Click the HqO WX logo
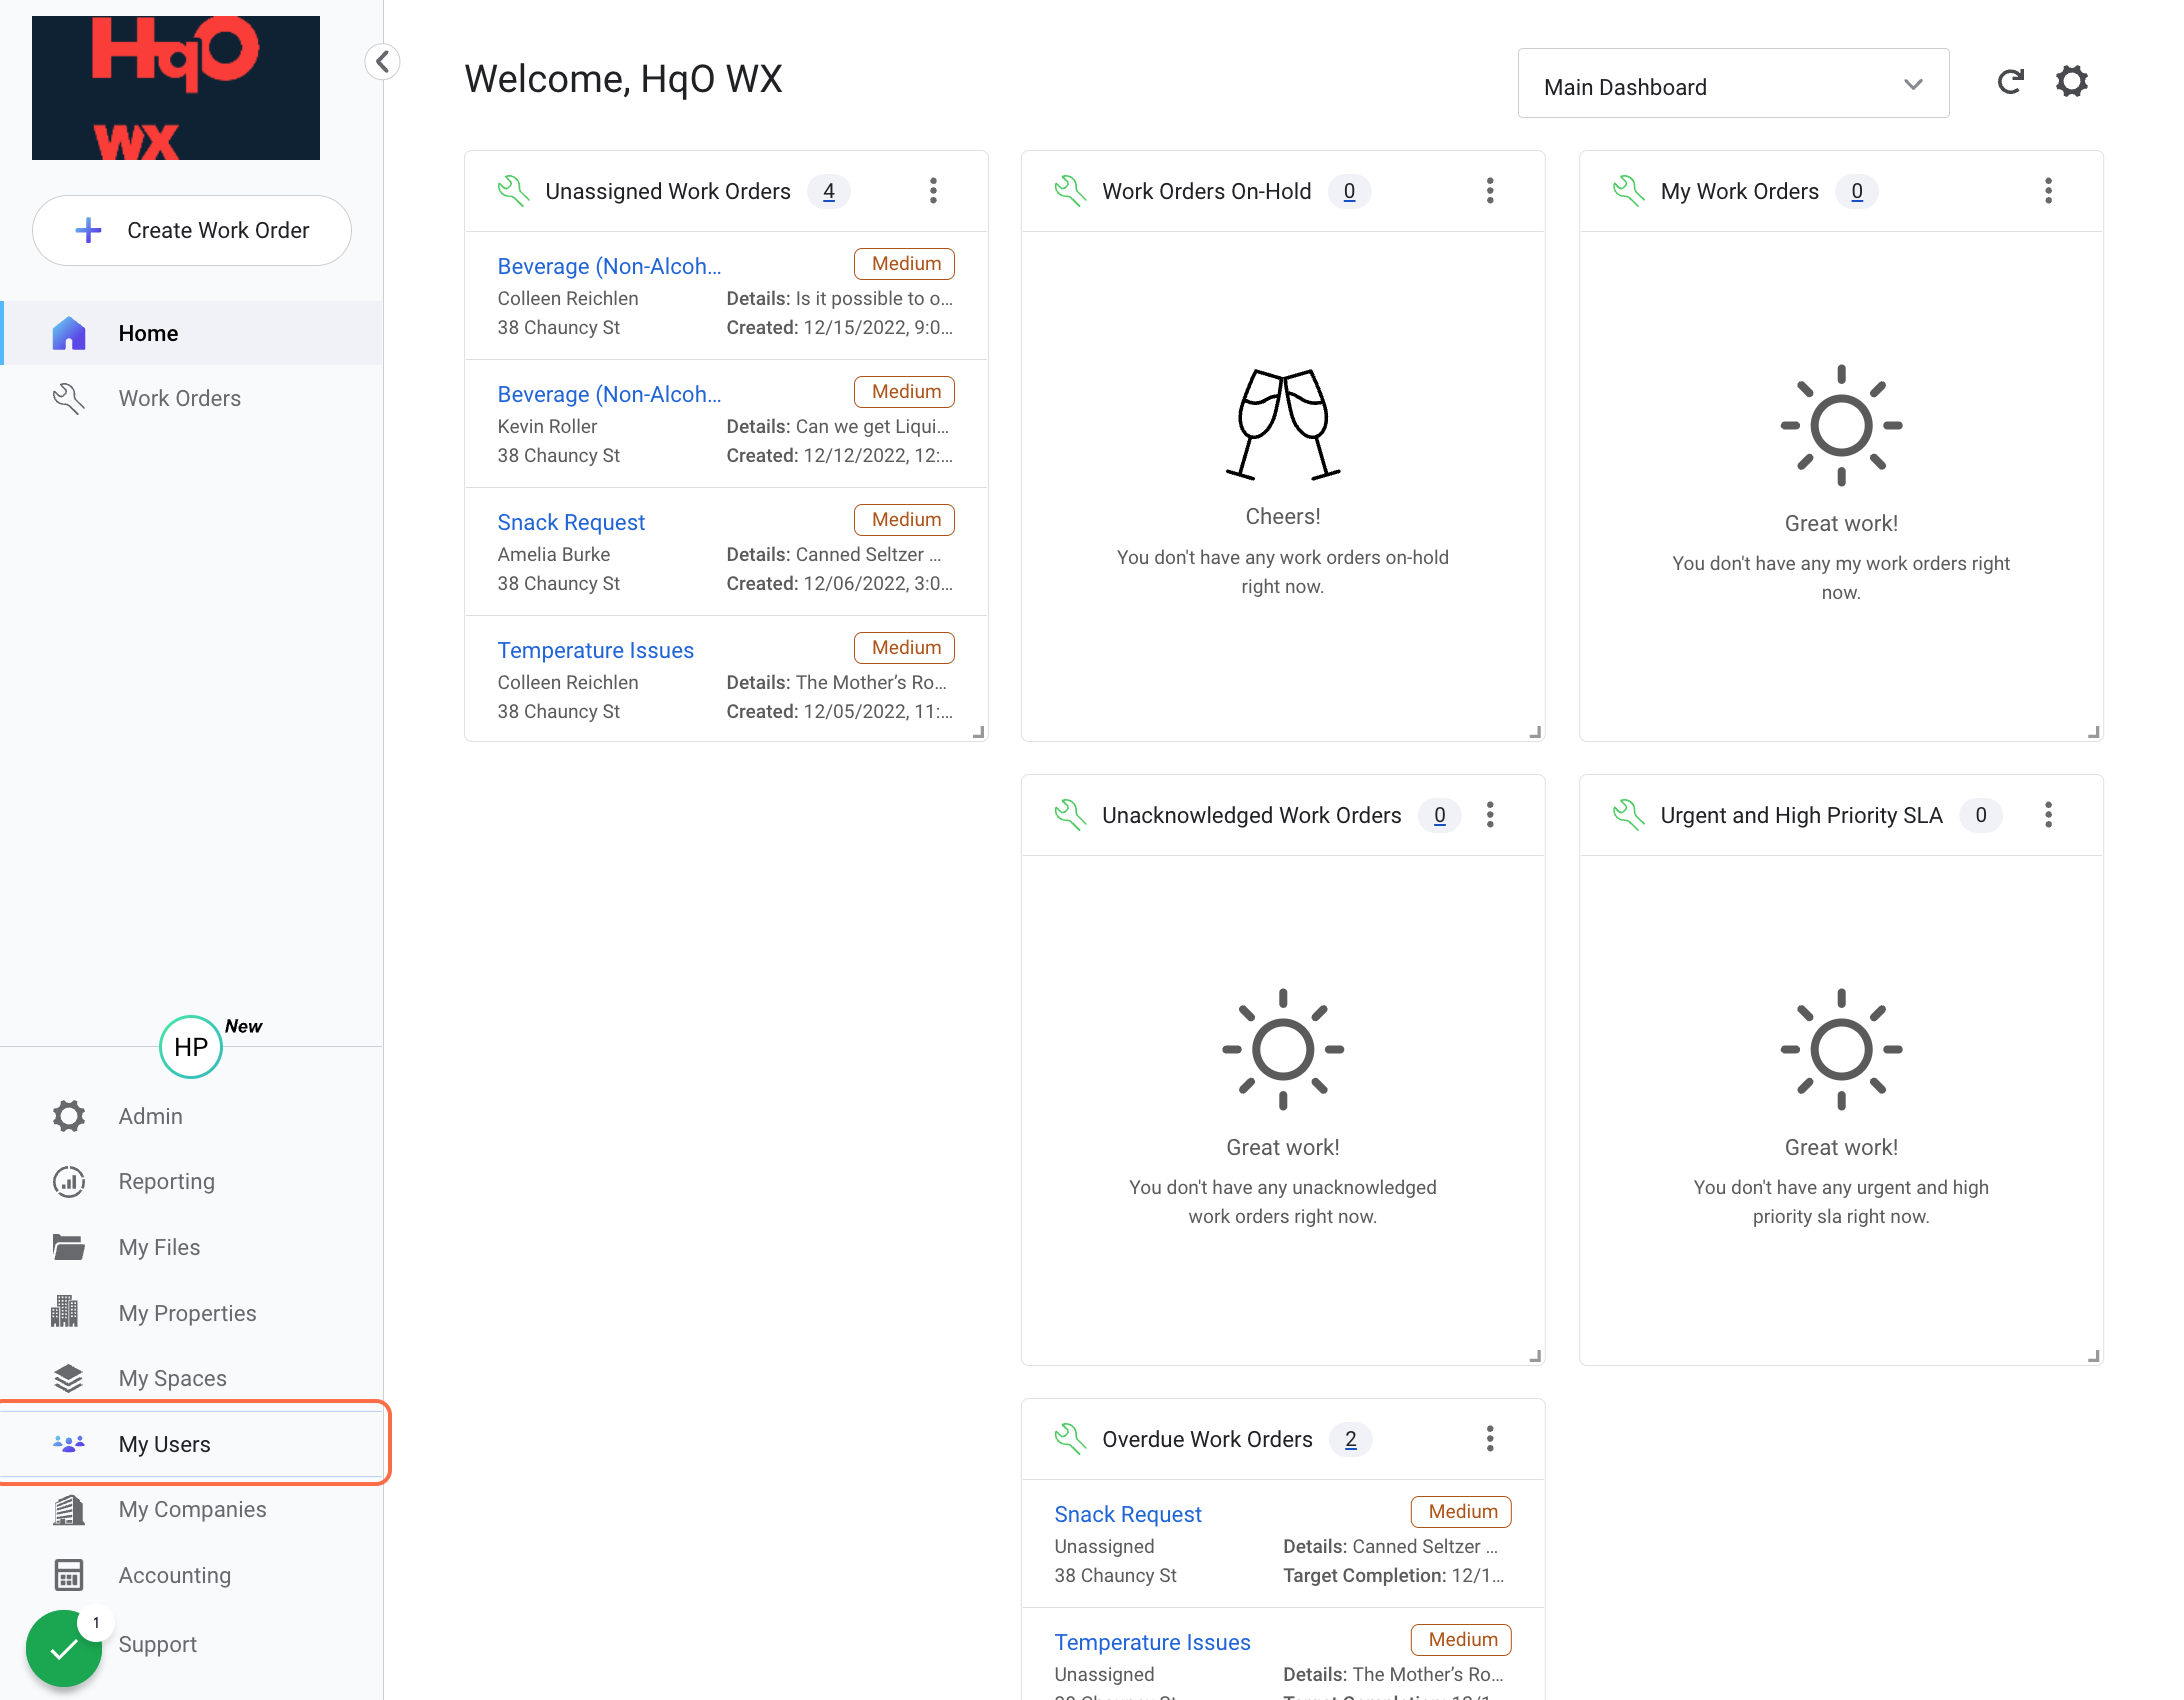 176,88
